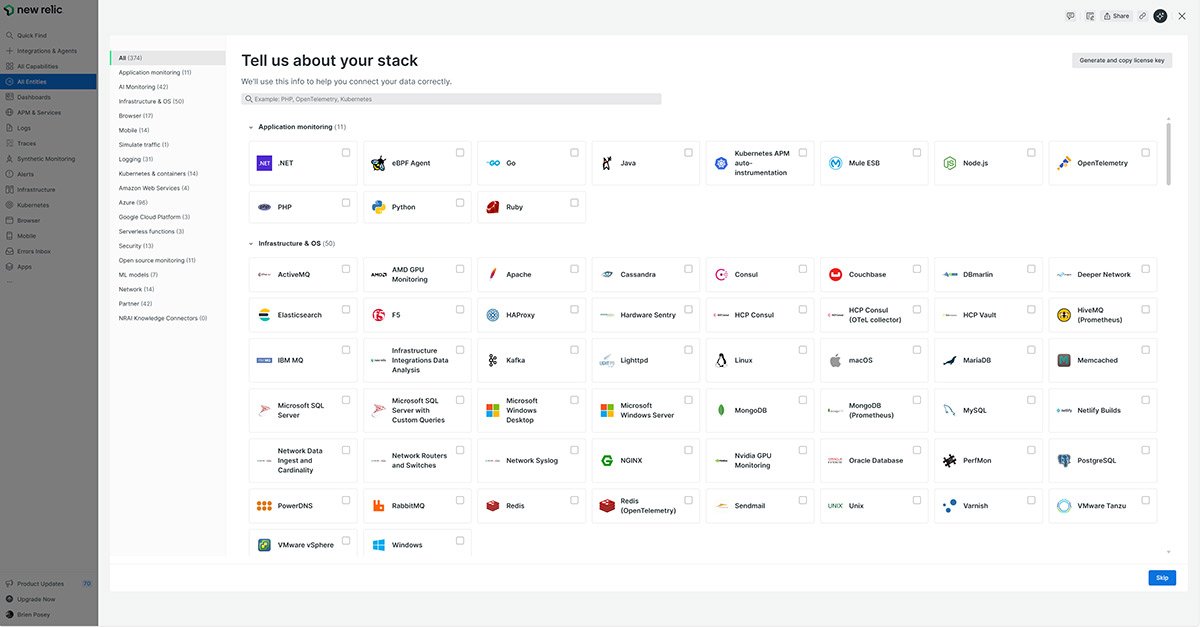Click the macOS apple icon

tap(836, 360)
